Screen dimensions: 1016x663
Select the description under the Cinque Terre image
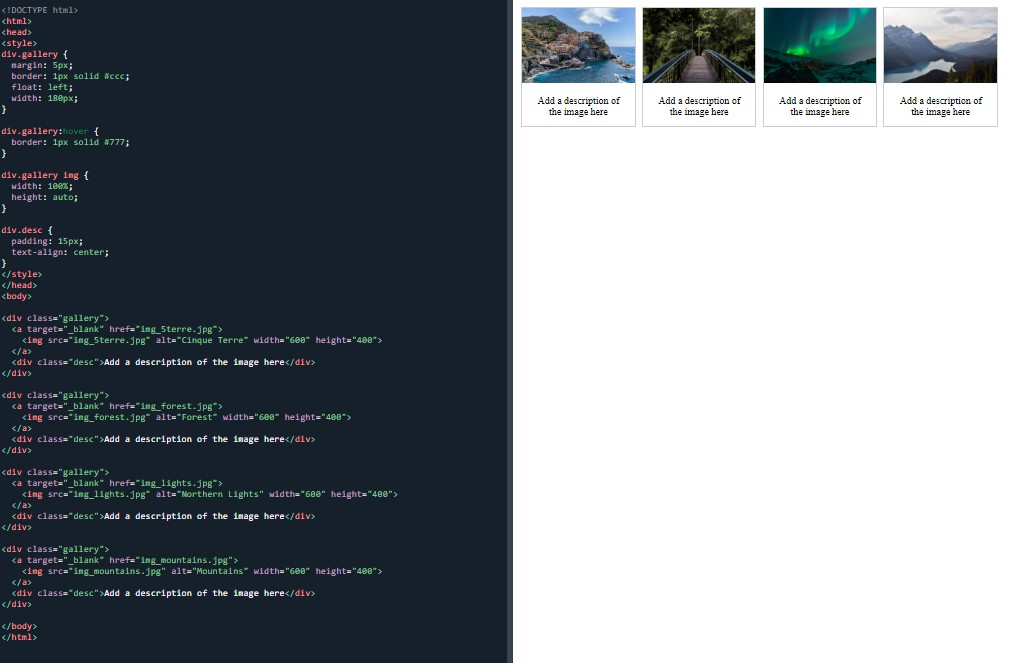point(578,106)
